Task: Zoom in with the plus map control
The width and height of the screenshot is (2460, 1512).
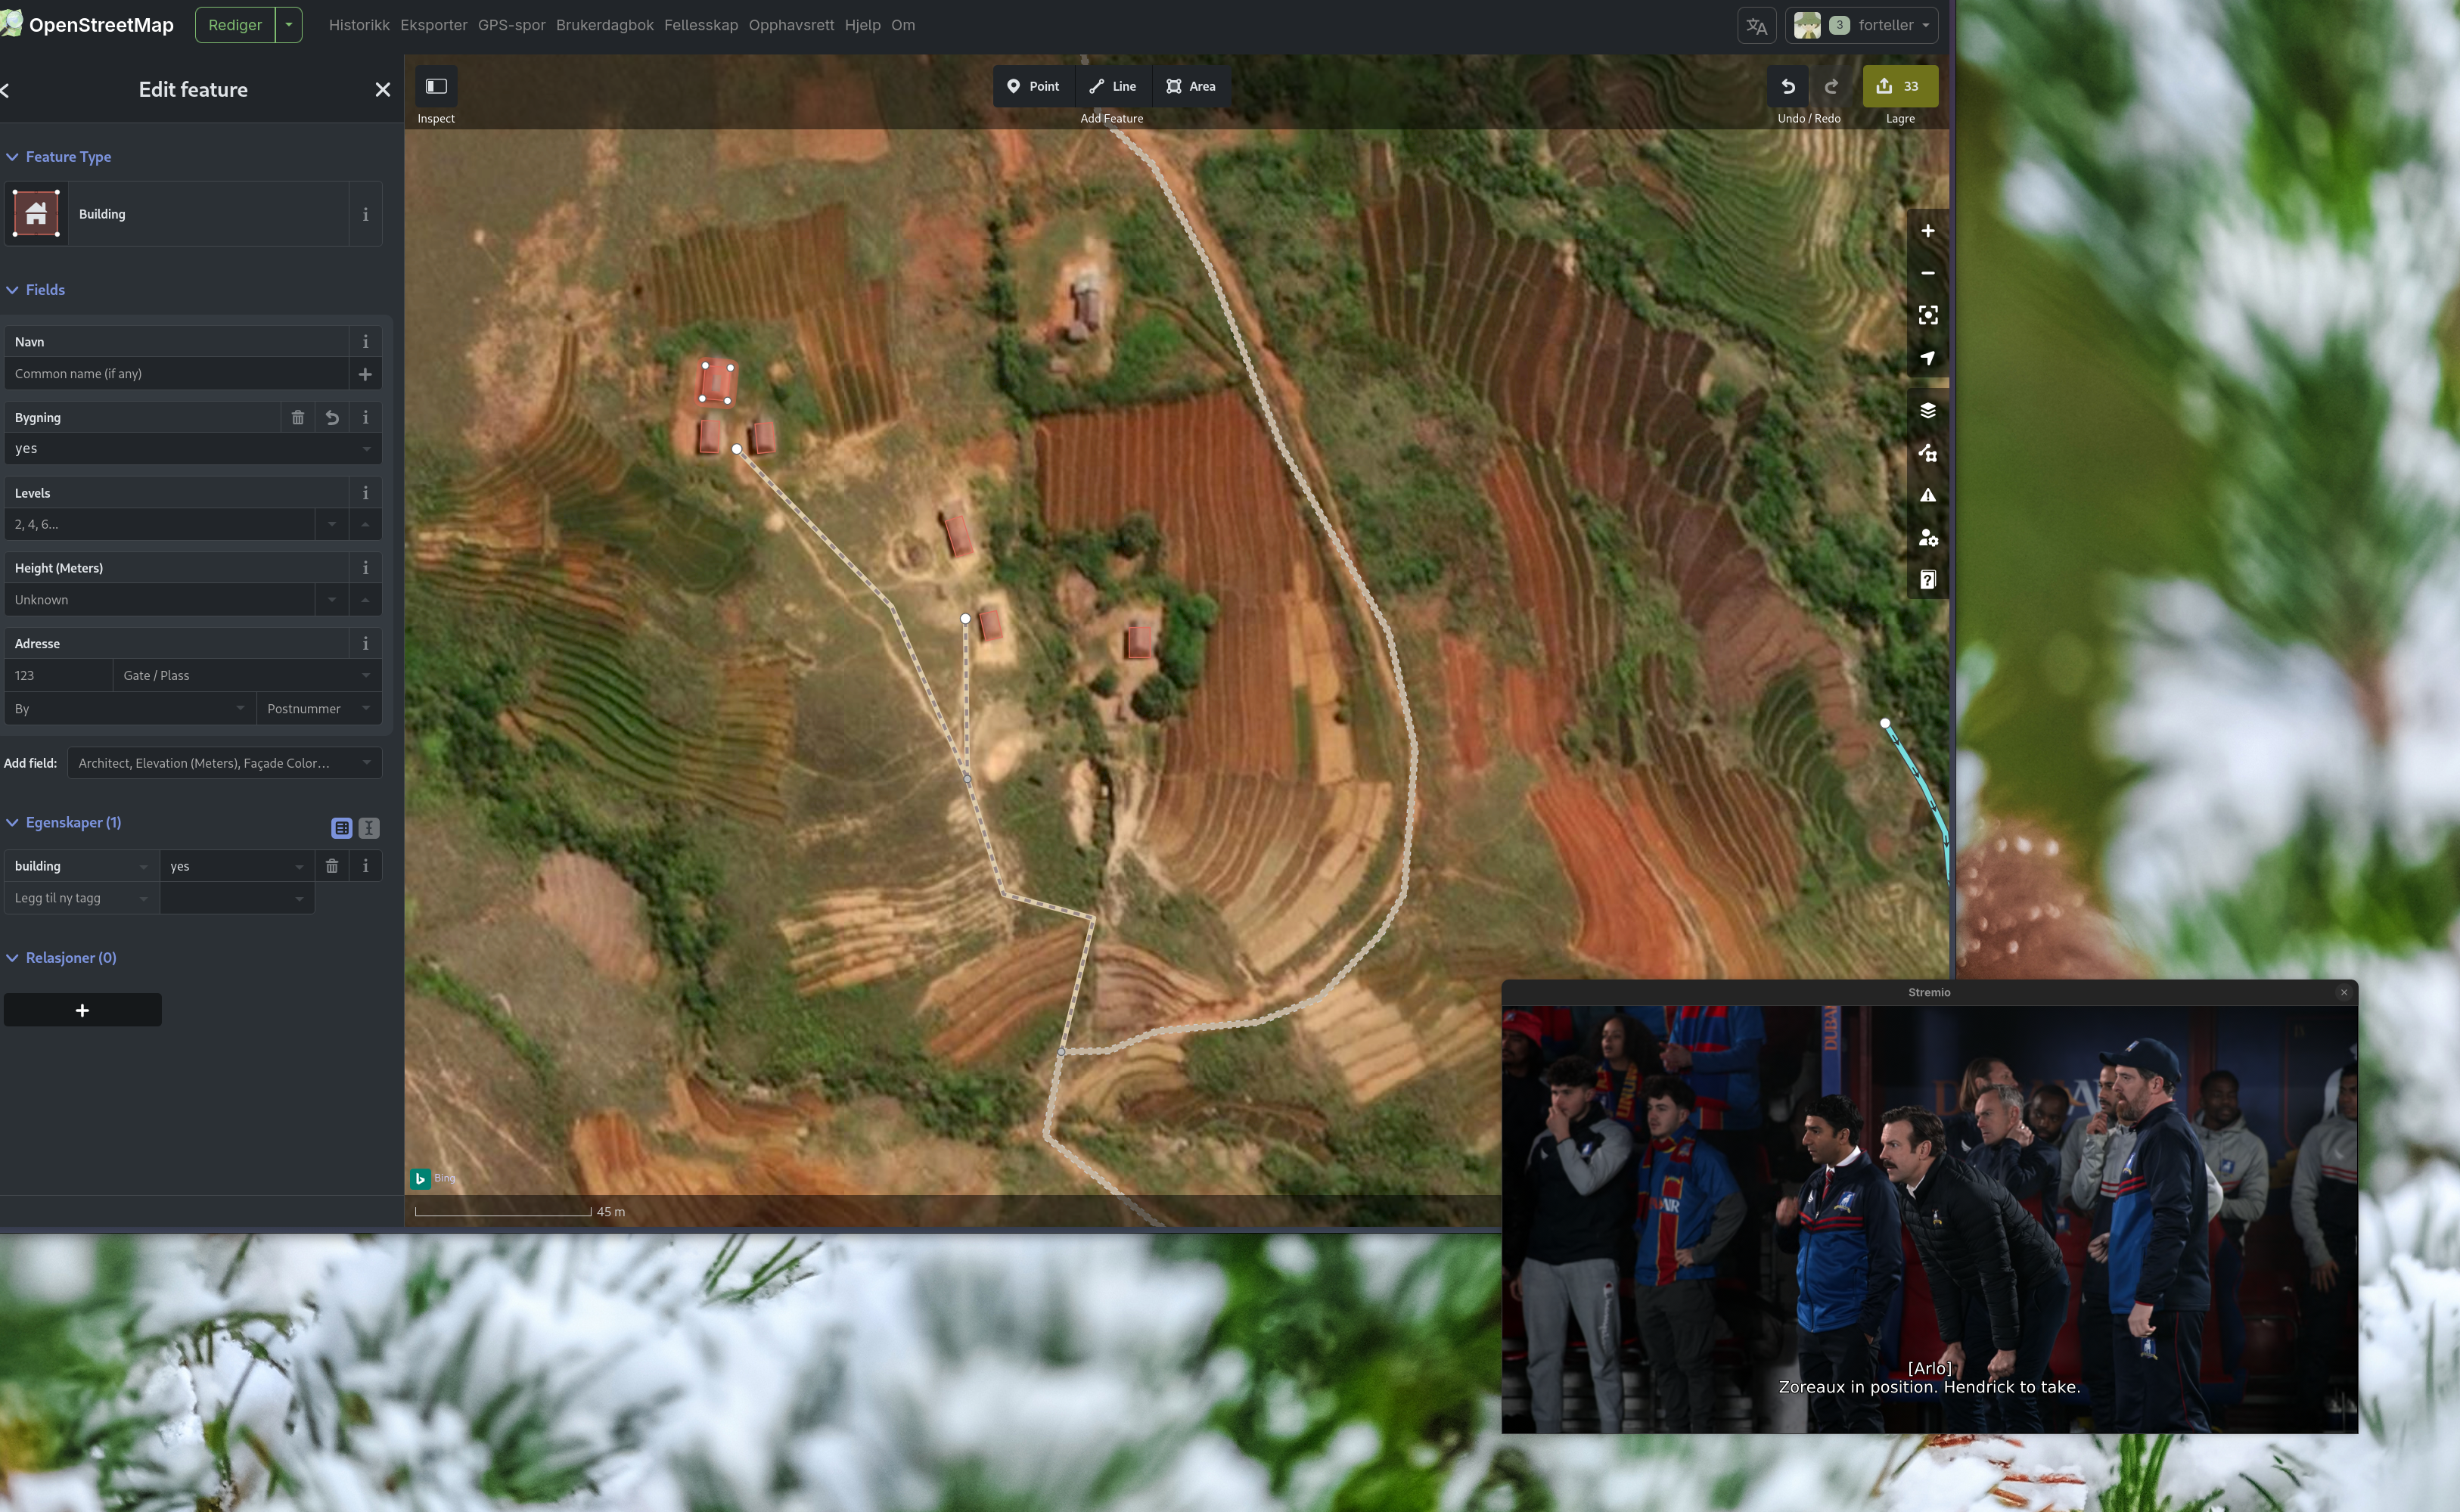Action: pyautogui.click(x=1927, y=231)
